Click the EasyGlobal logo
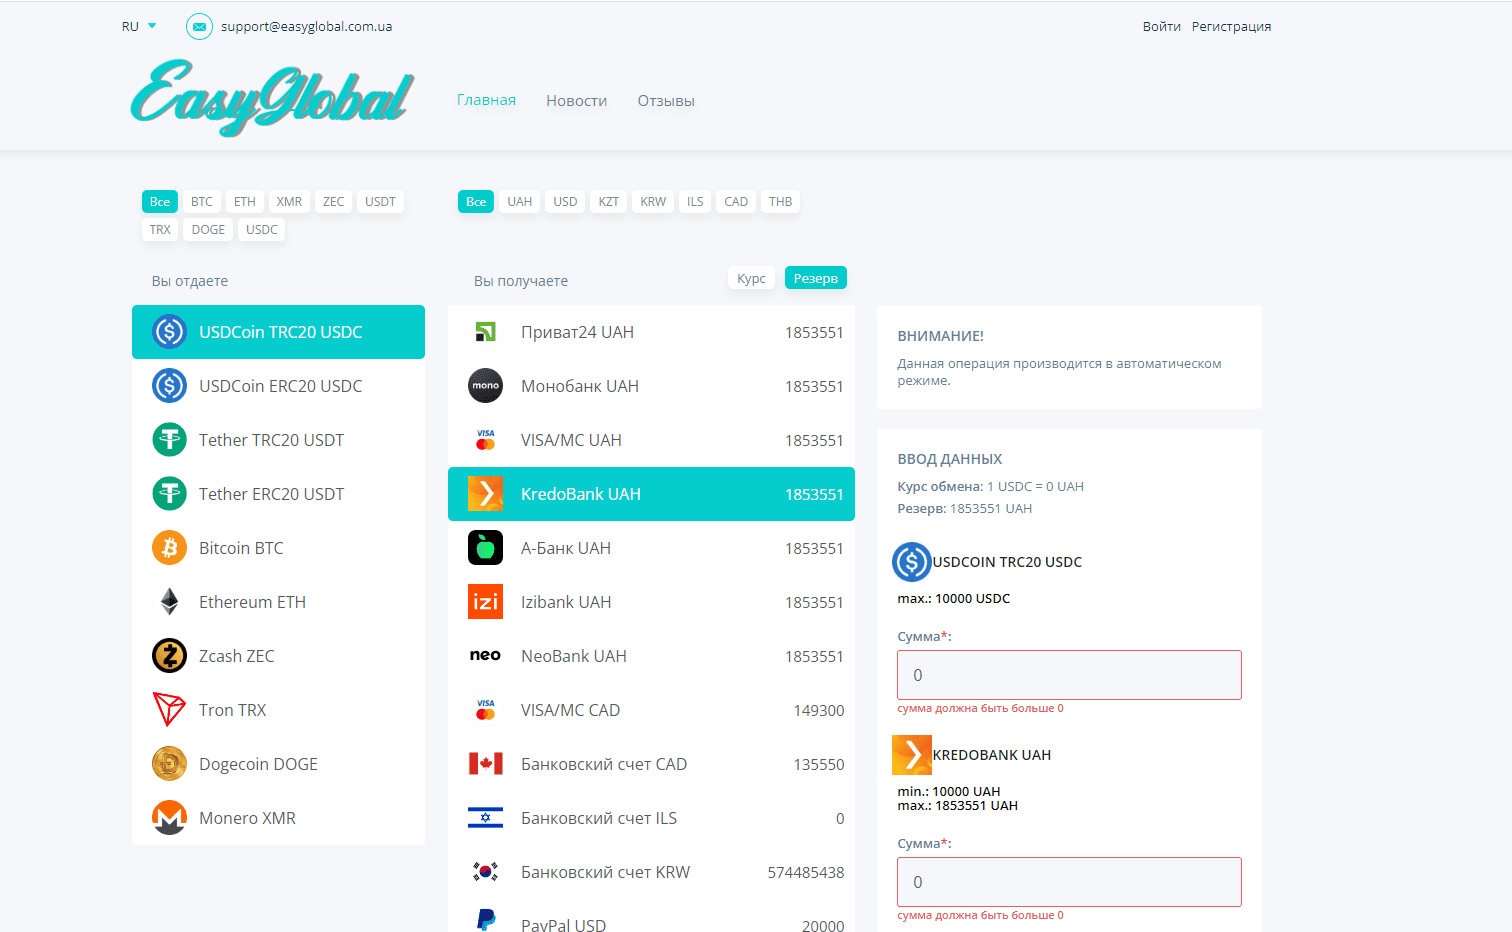1512x932 pixels. [x=272, y=97]
